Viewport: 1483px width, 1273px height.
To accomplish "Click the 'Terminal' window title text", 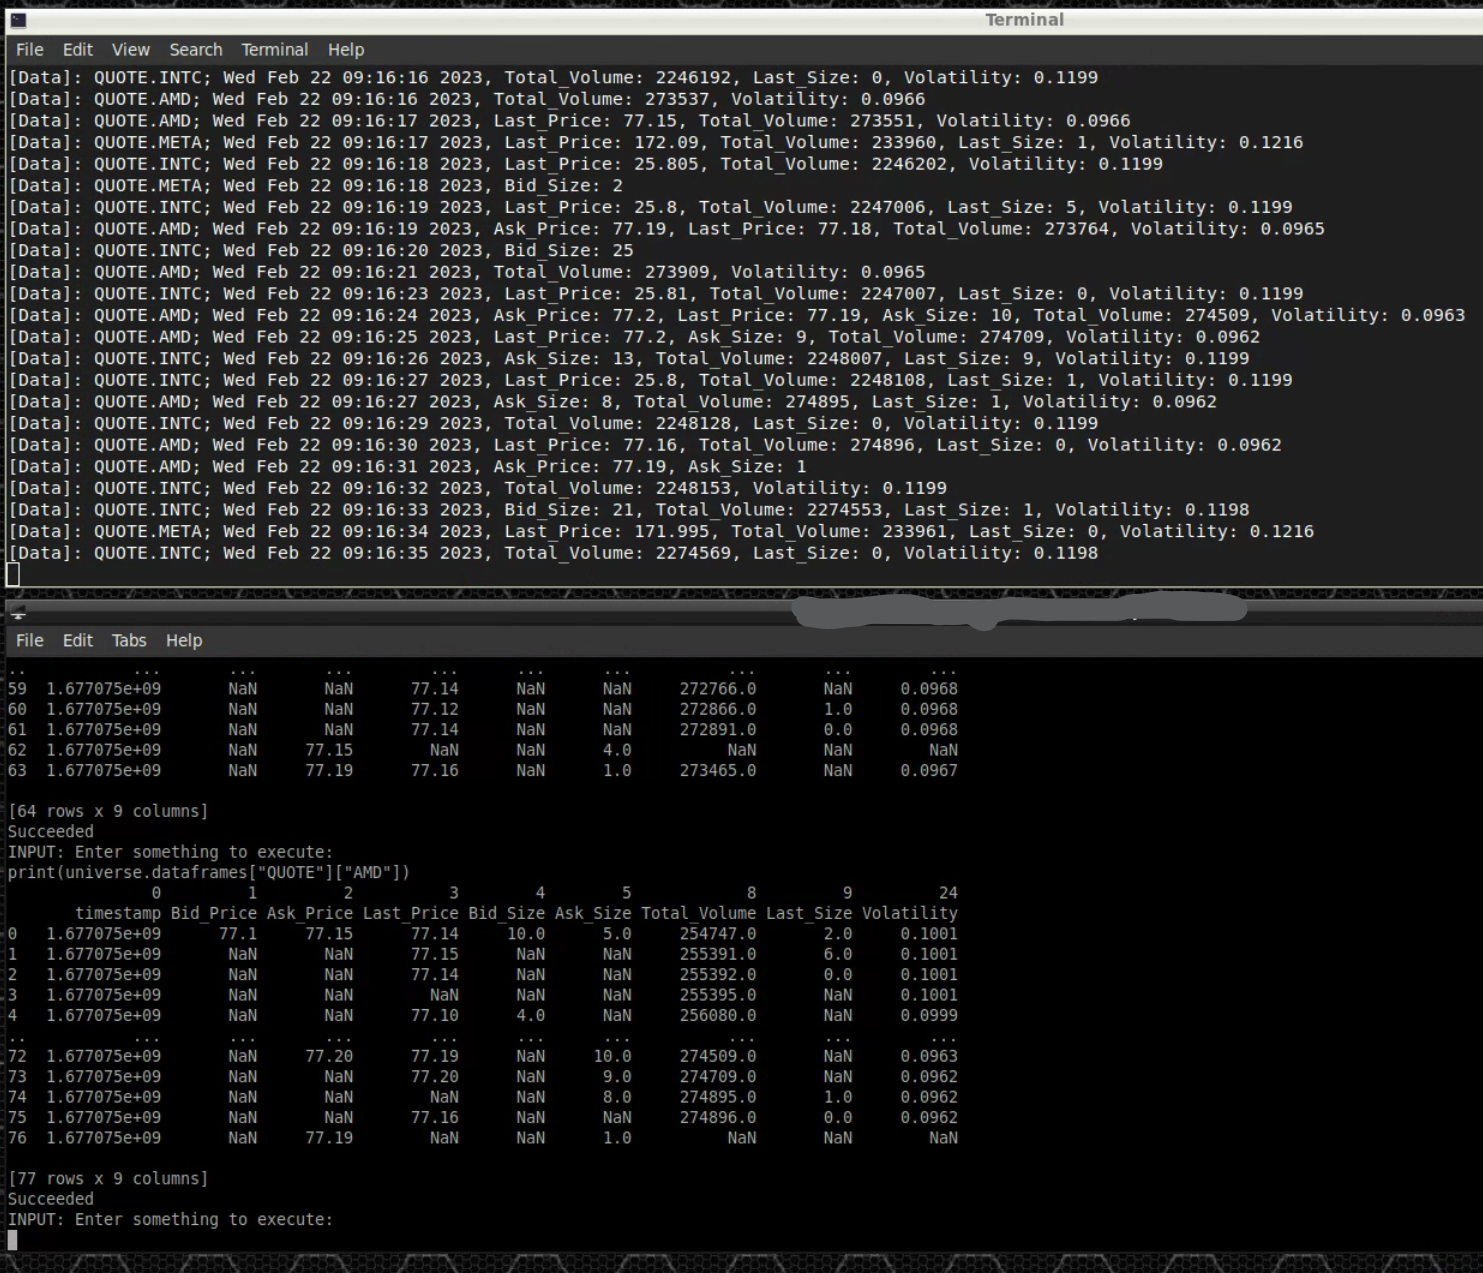I will coord(1024,20).
